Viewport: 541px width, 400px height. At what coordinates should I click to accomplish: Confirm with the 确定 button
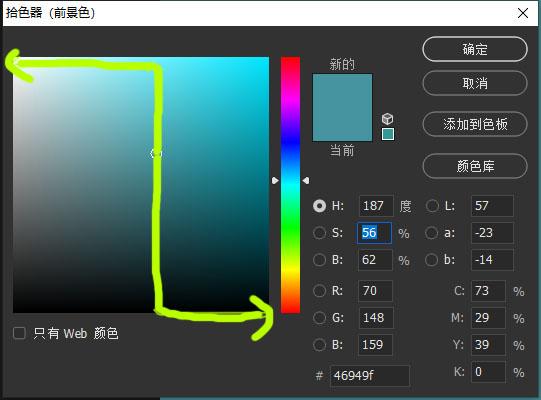click(475, 49)
